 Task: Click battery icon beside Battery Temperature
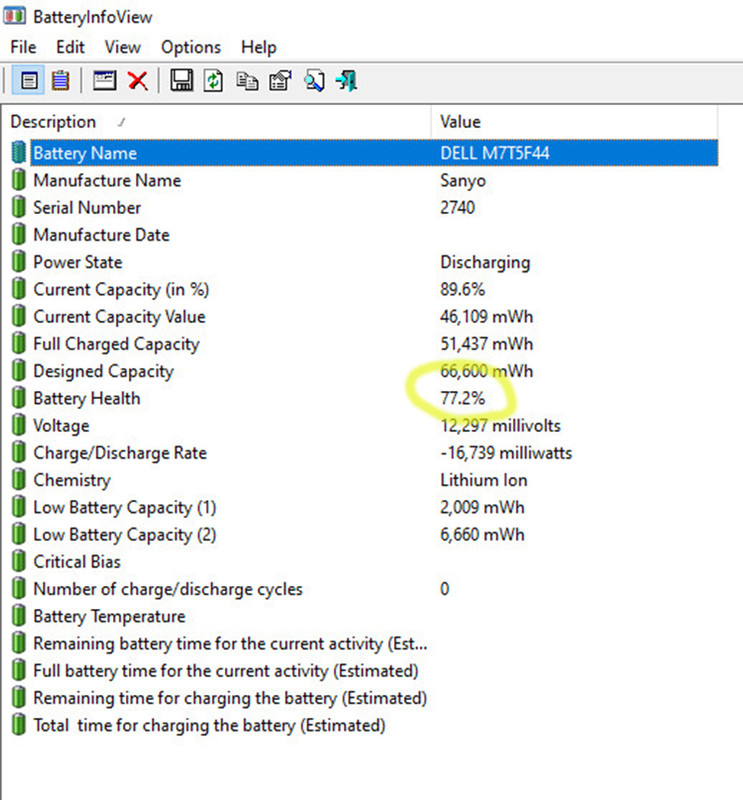(x=18, y=616)
